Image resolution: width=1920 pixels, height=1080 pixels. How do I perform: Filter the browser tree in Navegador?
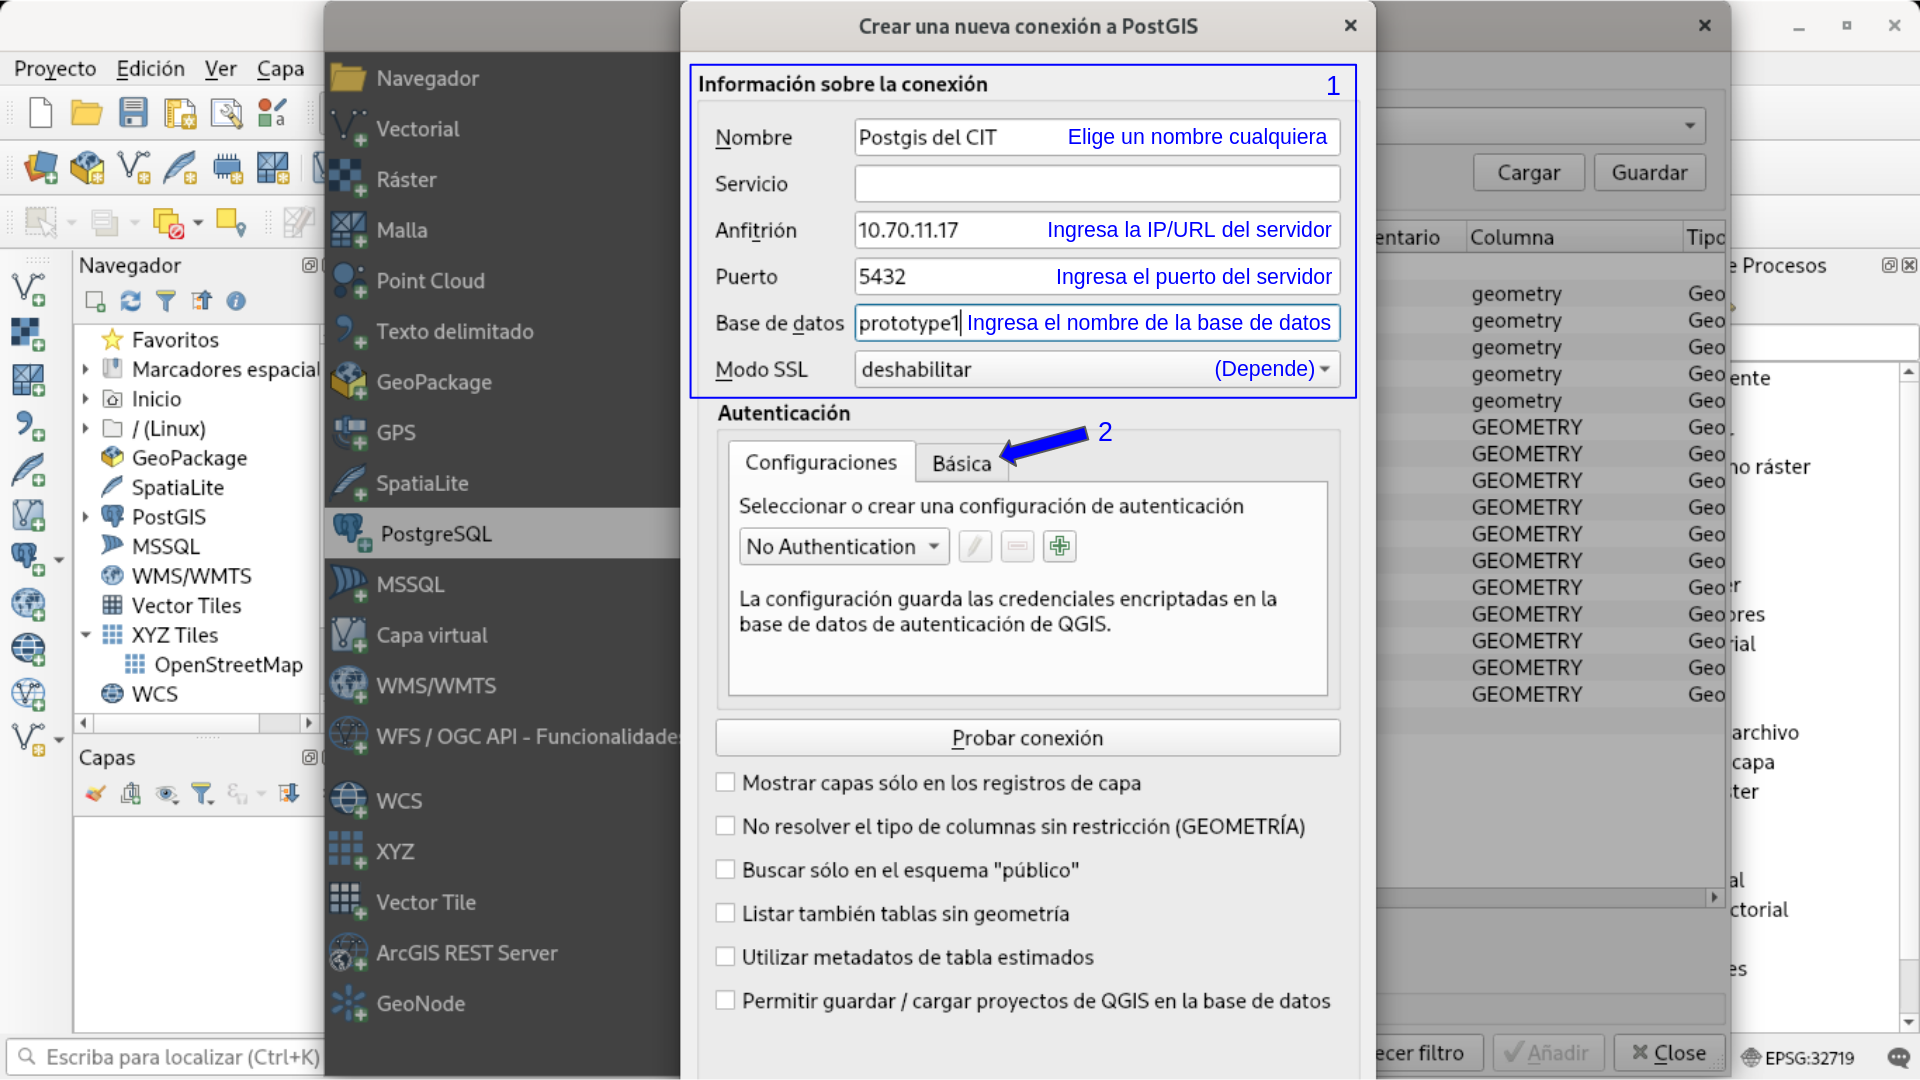166,301
